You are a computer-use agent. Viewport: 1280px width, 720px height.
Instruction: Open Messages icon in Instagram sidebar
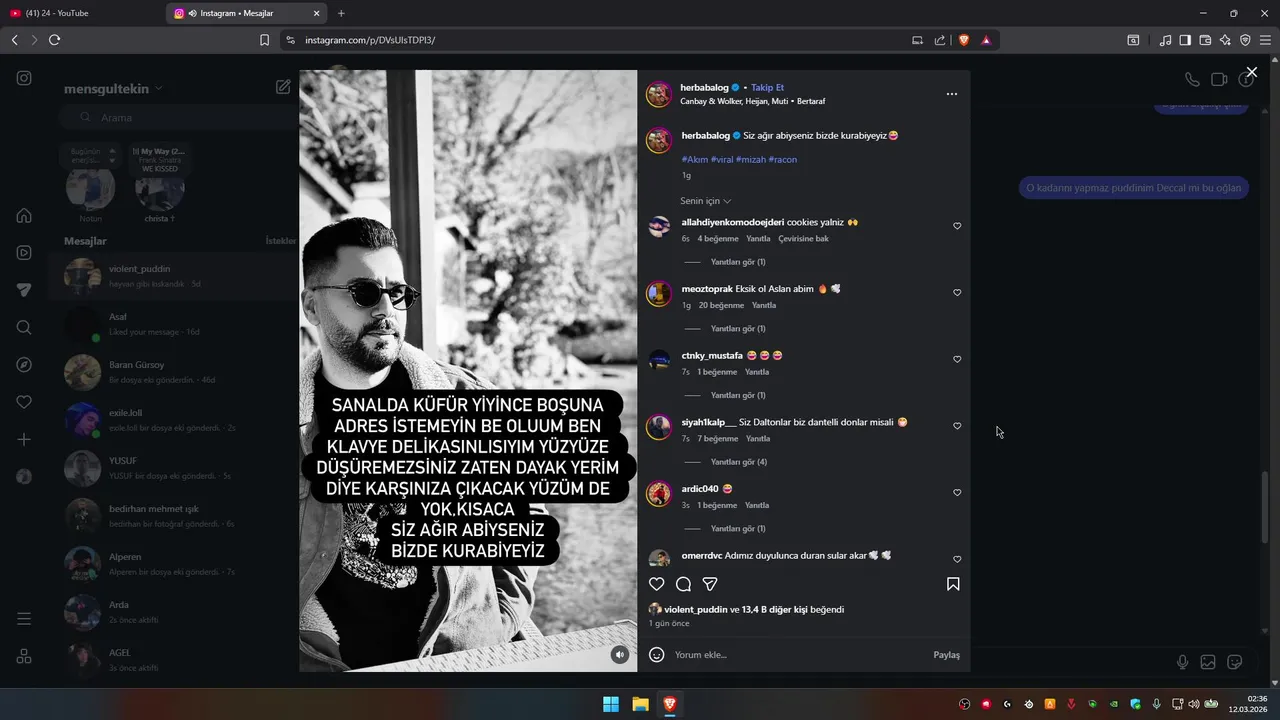tap(24, 290)
